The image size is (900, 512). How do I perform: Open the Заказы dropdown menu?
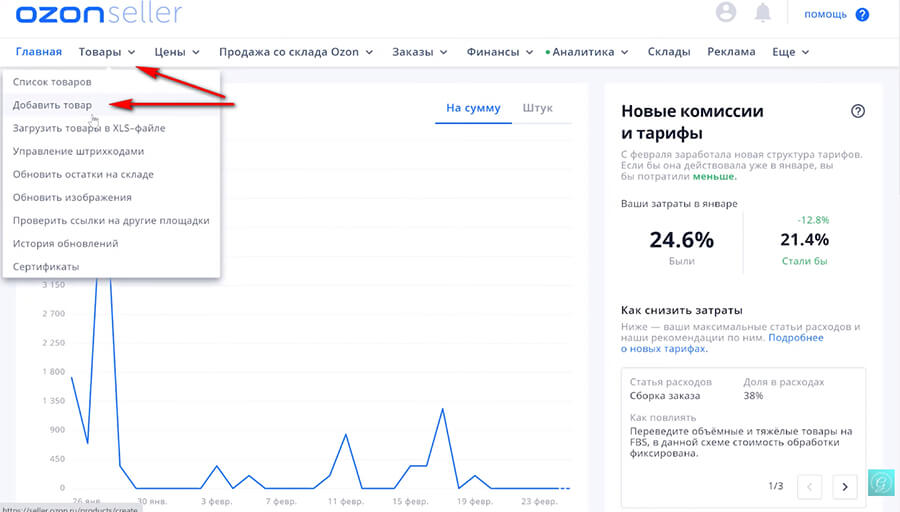pos(420,52)
